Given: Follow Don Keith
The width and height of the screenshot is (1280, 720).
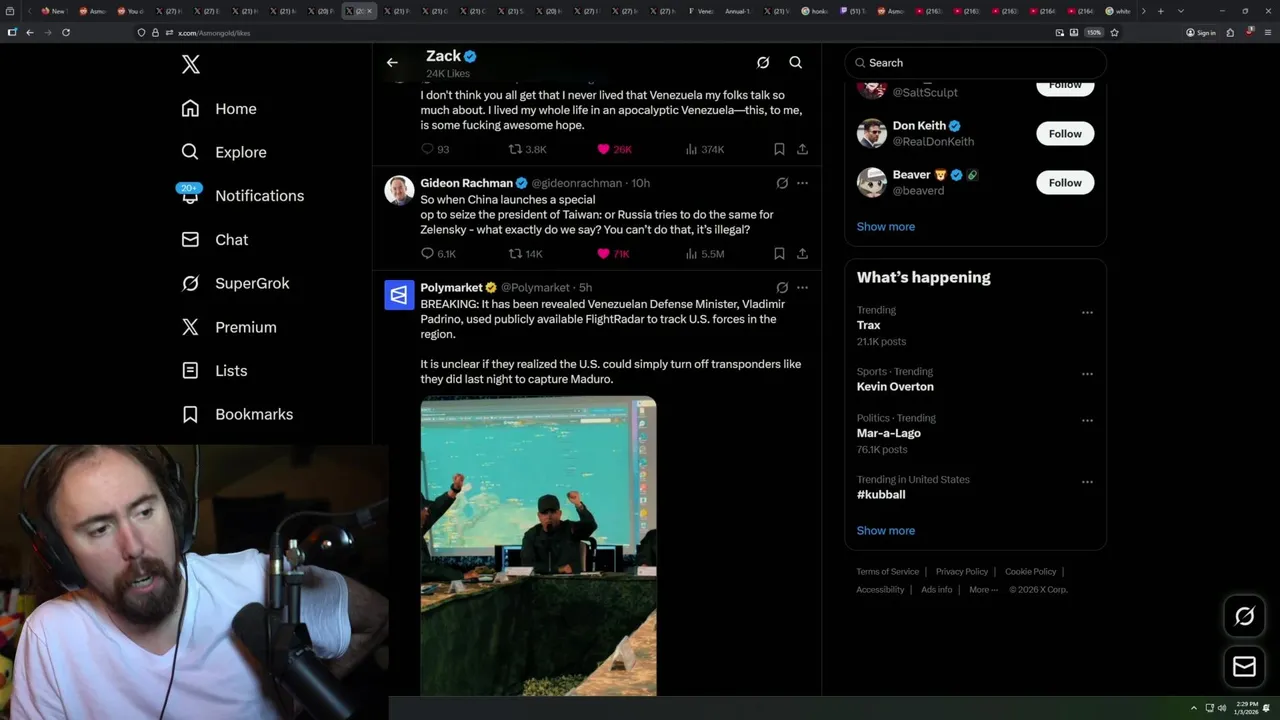Looking at the screenshot, I should (x=1065, y=134).
